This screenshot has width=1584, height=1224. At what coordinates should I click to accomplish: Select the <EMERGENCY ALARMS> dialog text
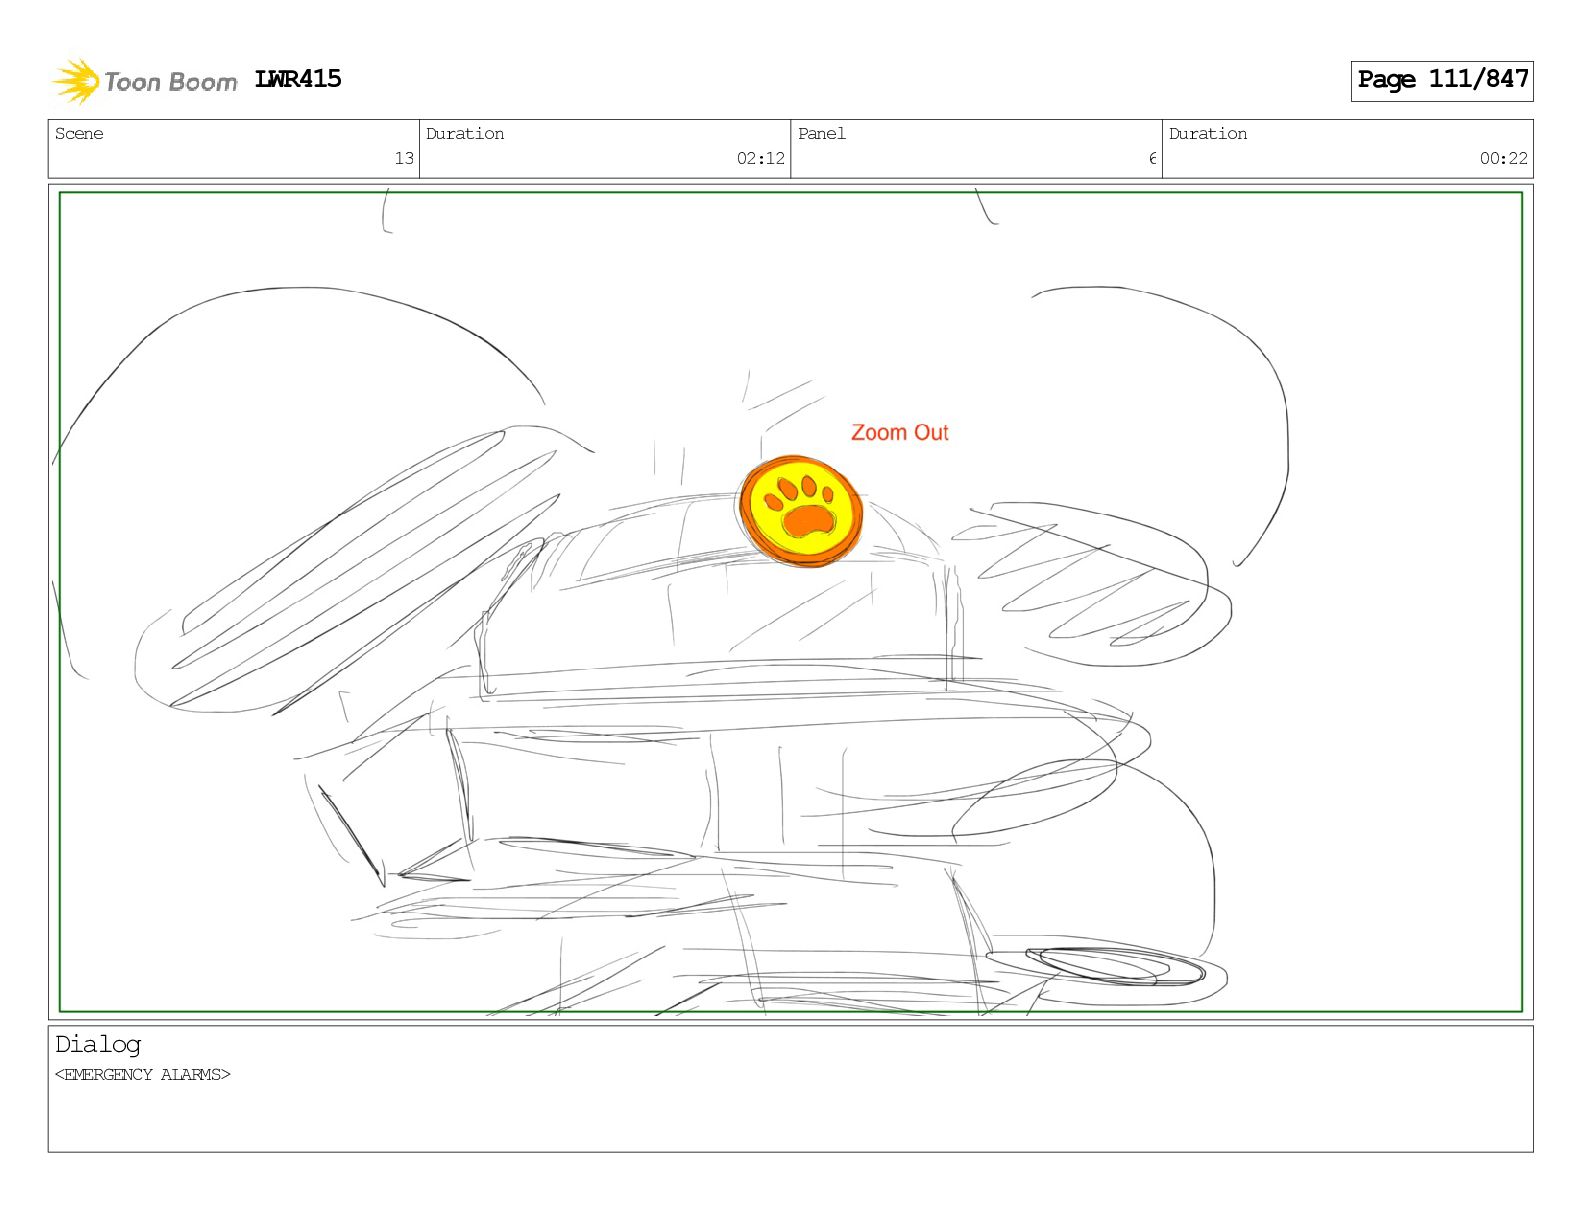pyautogui.click(x=143, y=1075)
